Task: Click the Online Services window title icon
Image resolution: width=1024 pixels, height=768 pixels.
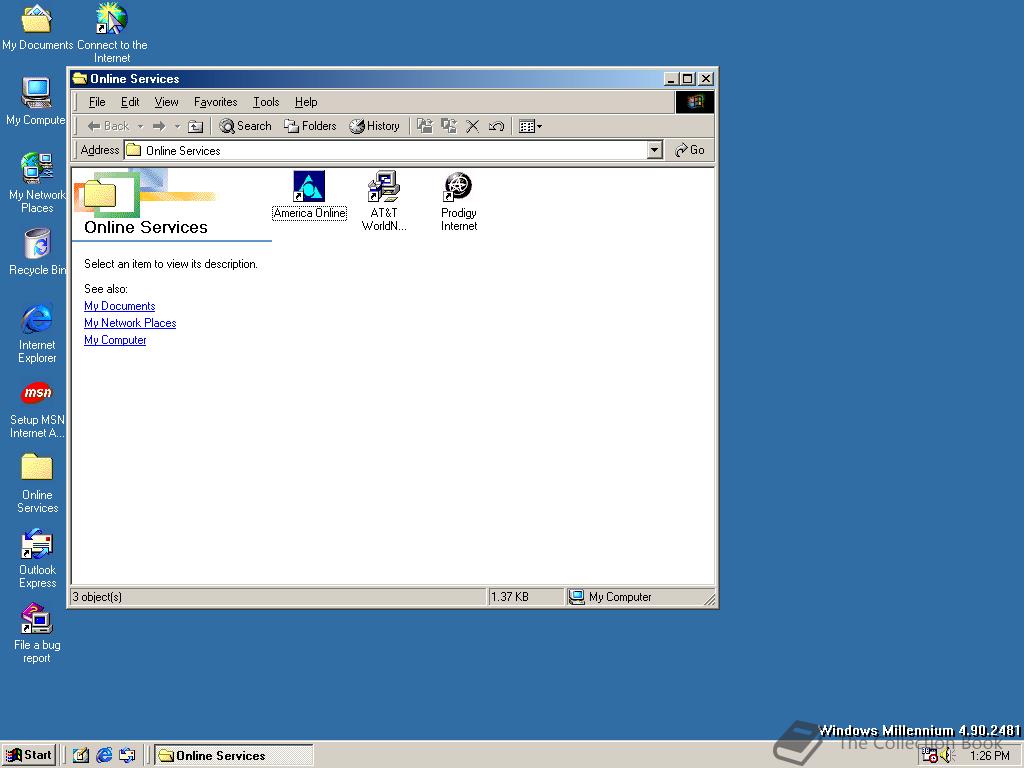Action: pyautogui.click(x=80, y=78)
